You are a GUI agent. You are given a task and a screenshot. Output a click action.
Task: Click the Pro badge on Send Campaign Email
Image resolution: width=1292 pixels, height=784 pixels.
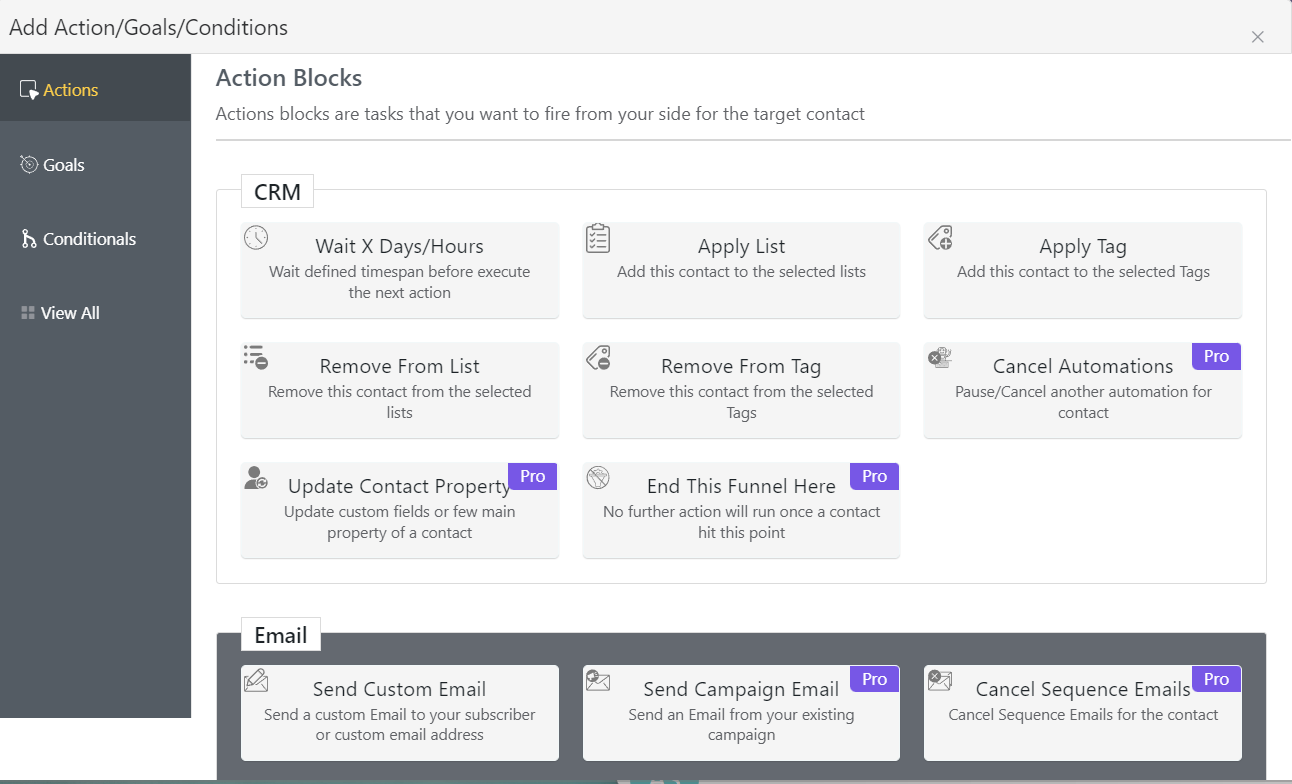pos(875,679)
